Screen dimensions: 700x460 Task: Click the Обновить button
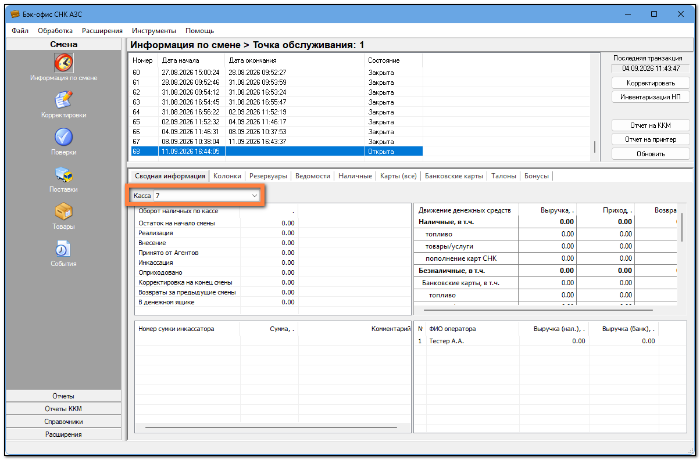[650, 154]
